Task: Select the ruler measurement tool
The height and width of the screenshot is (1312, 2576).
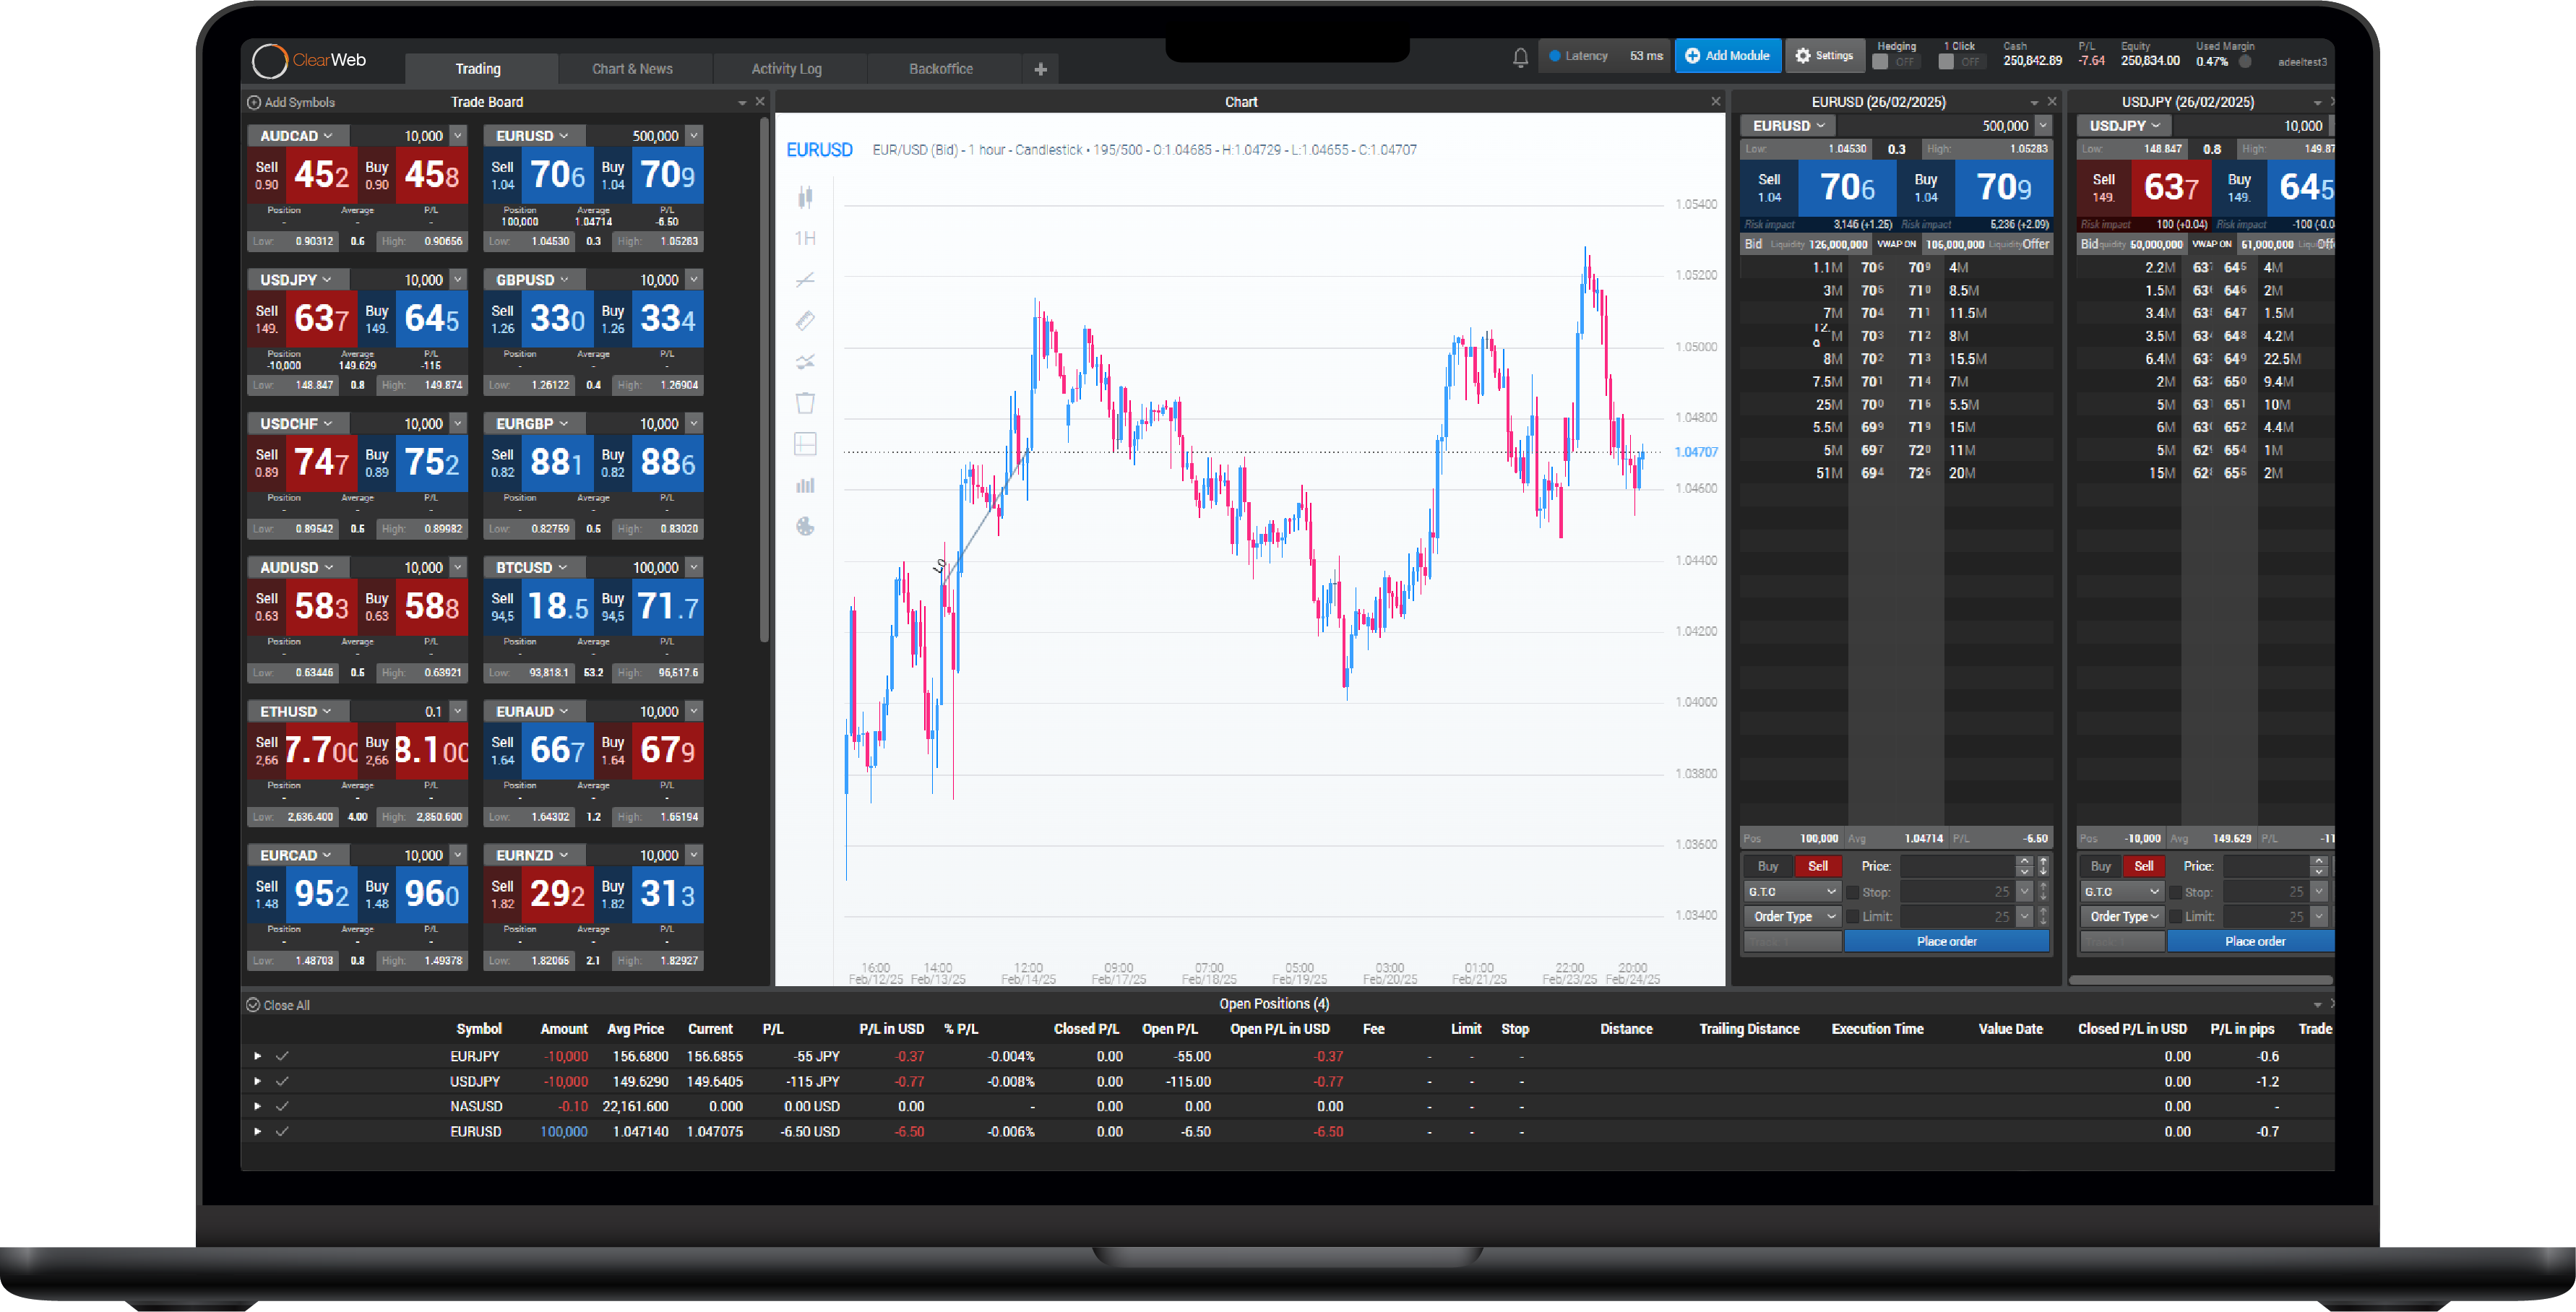Action: [805, 321]
